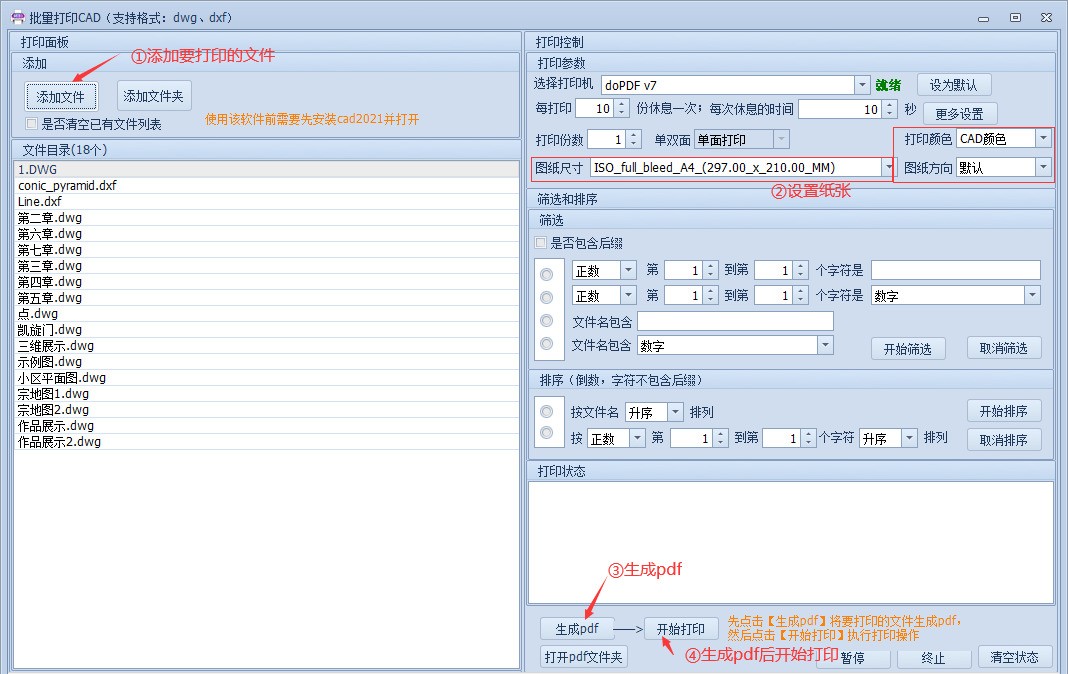Click the 更多设置 button
Image resolution: width=1068 pixels, height=674 pixels.
click(x=960, y=114)
